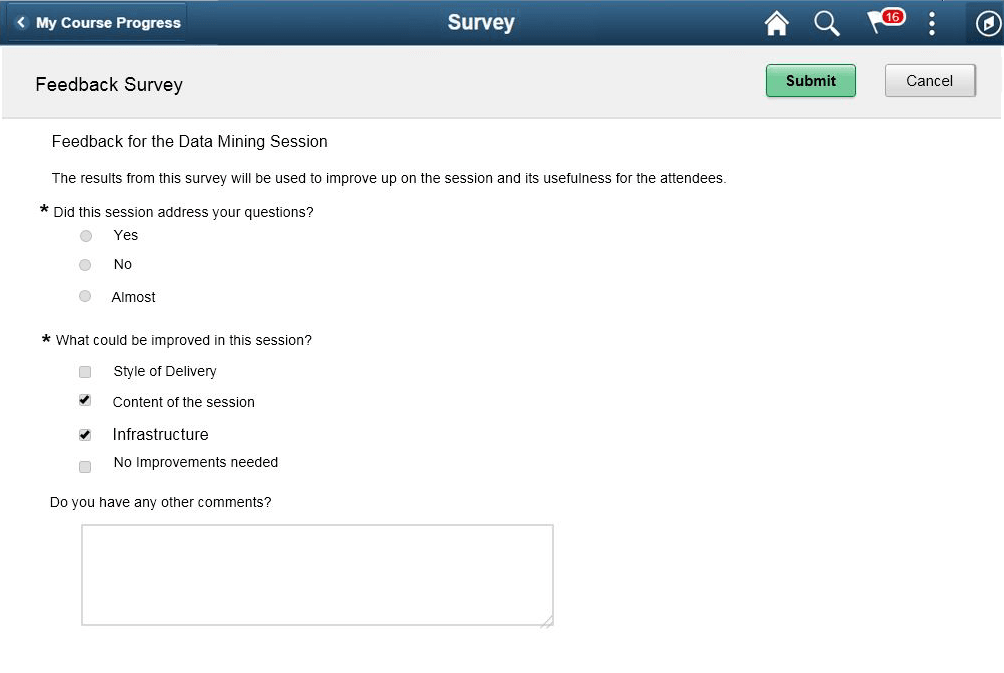Uncheck the Infrastructure checkbox
The image size is (1004, 673).
click(x=85, y=434)
